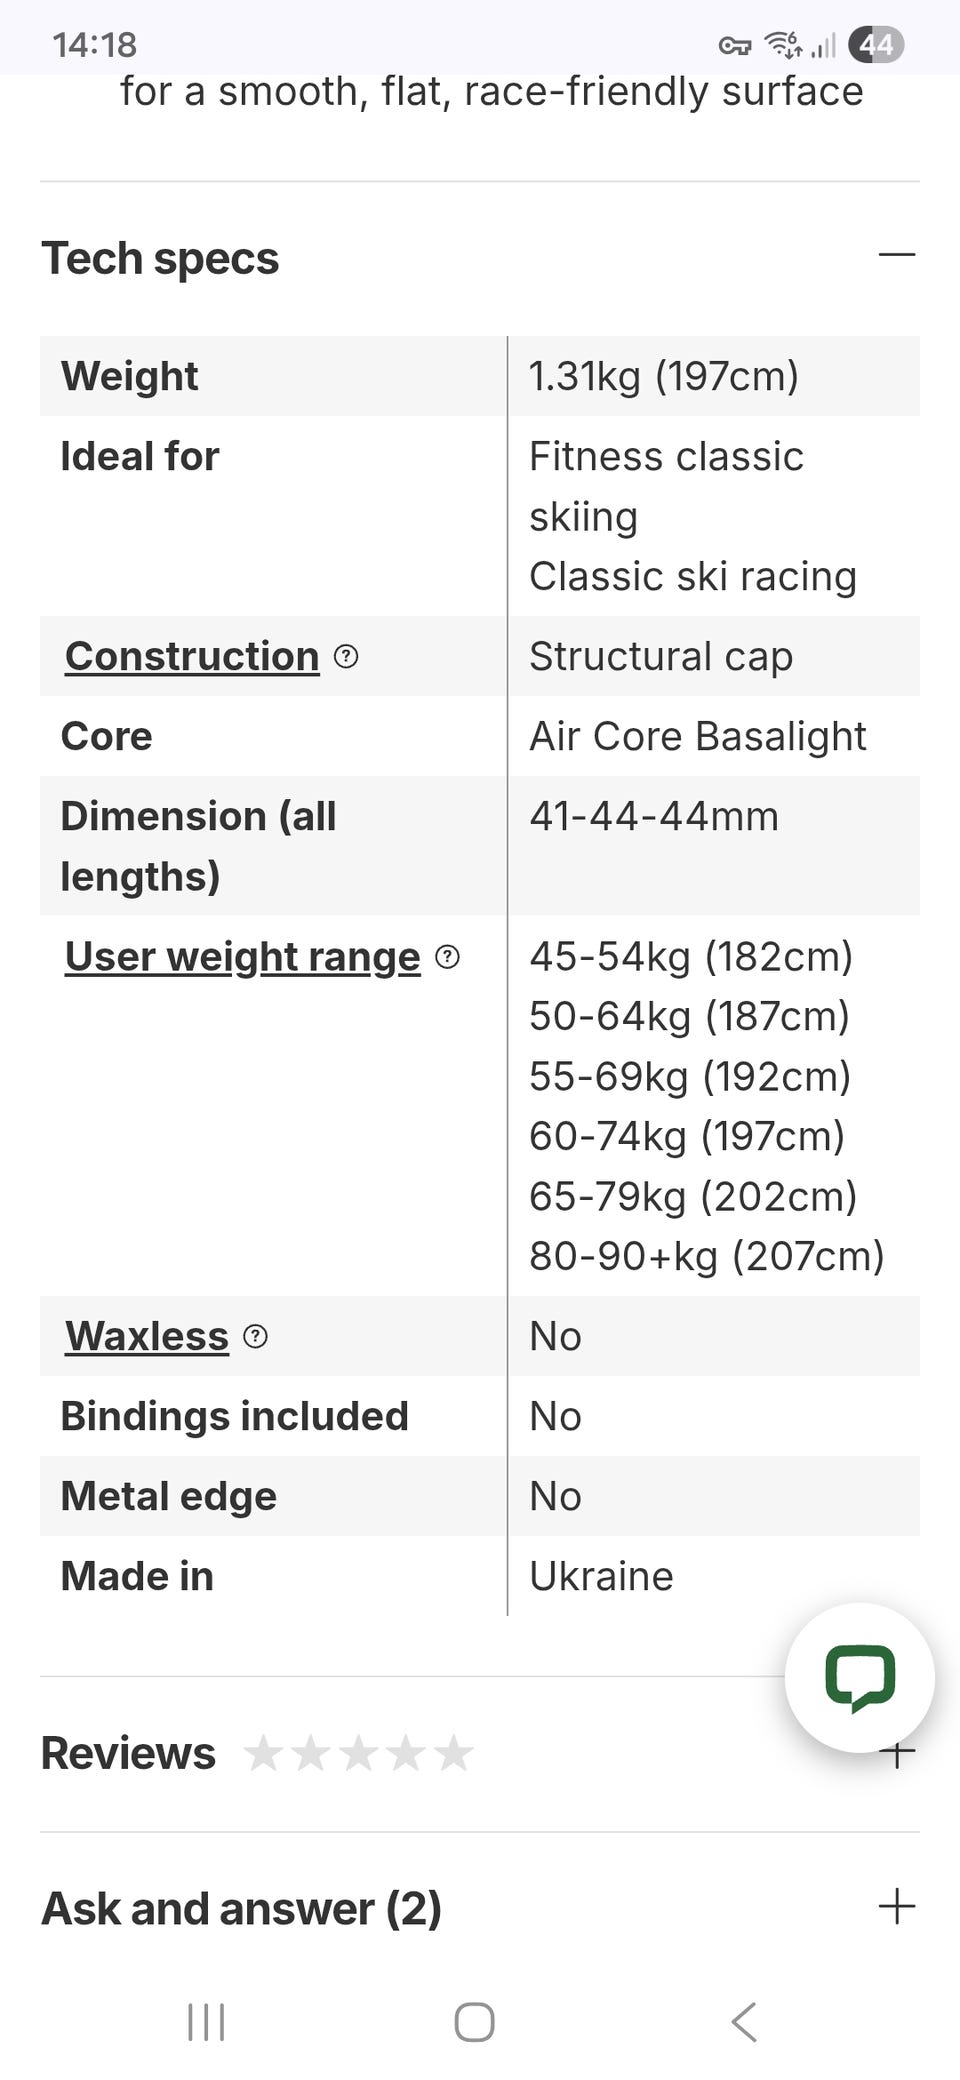This screenshot has height=2080, width=960.
Task: Open the live chat bubble
Action: [x=859, y=1677]
